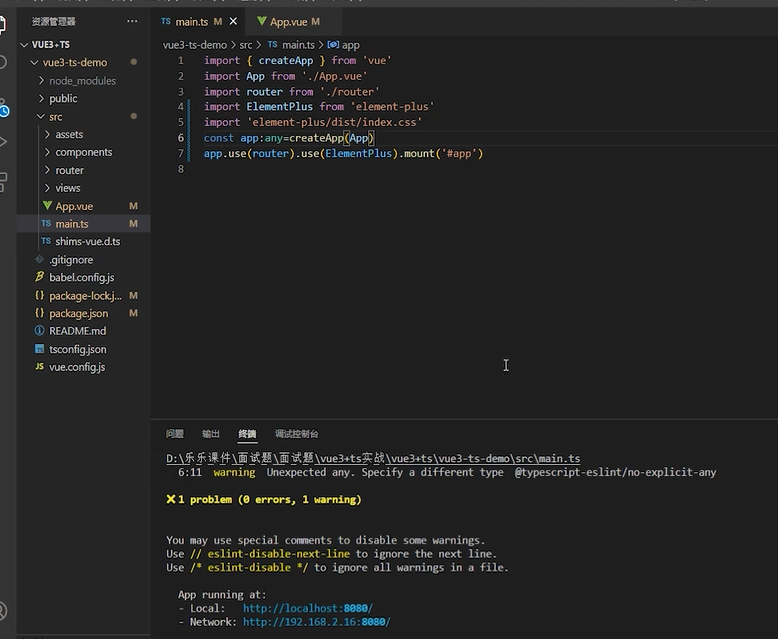Click vue3-ts-demo in the breadcrumb
The image size is (778, 639).
(194, 45)
